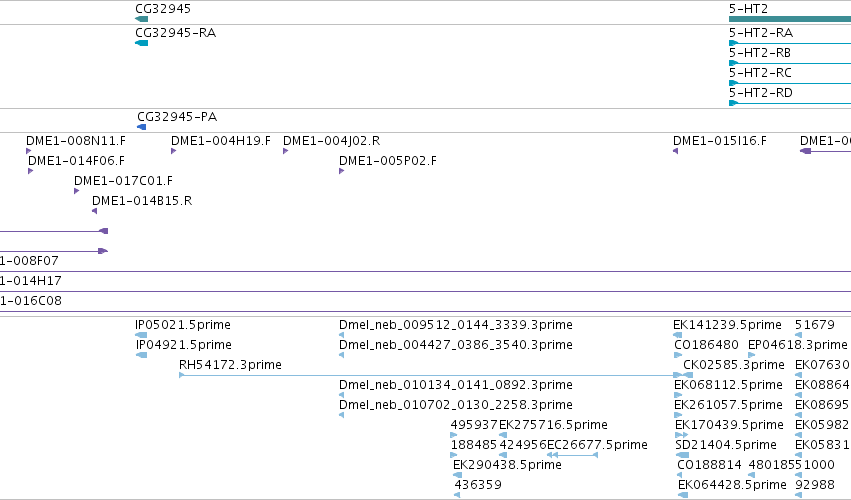Screen dimensions: 851x500
Task: Click the EK290438.5prime feature arrow
Action: point(458,475)
